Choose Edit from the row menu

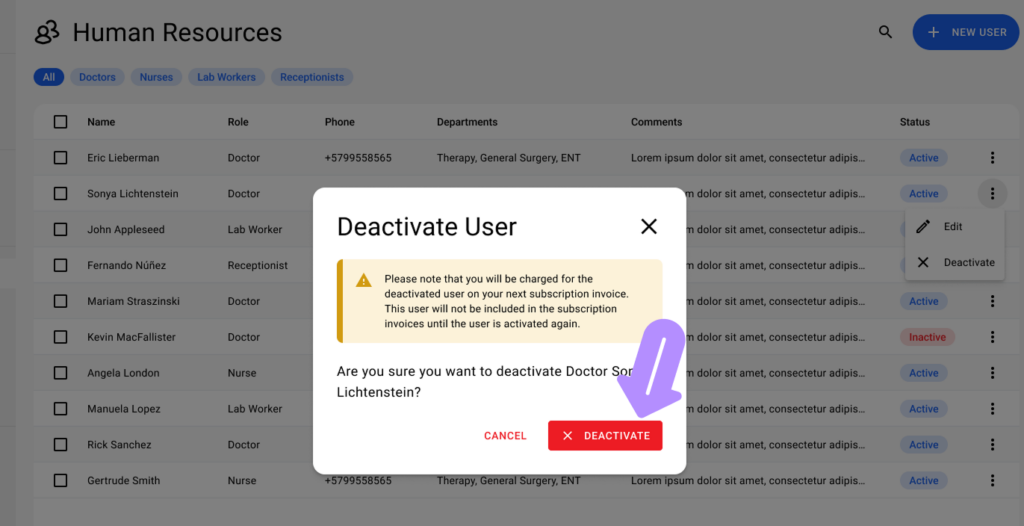pyautogui.click(x=954, y=227)
